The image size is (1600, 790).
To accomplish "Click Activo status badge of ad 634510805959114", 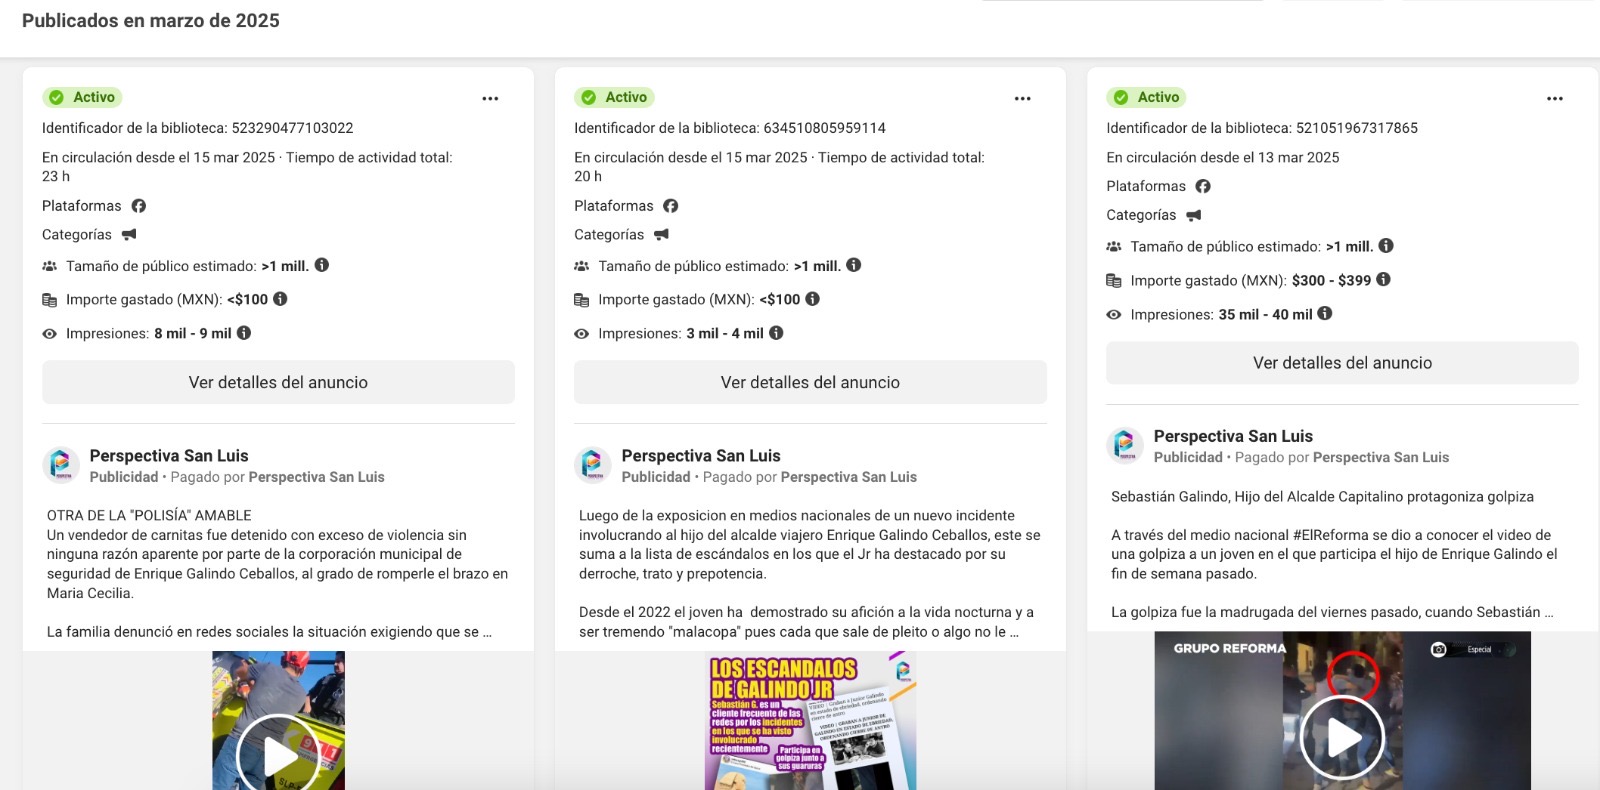I will [x=615, y=97].
